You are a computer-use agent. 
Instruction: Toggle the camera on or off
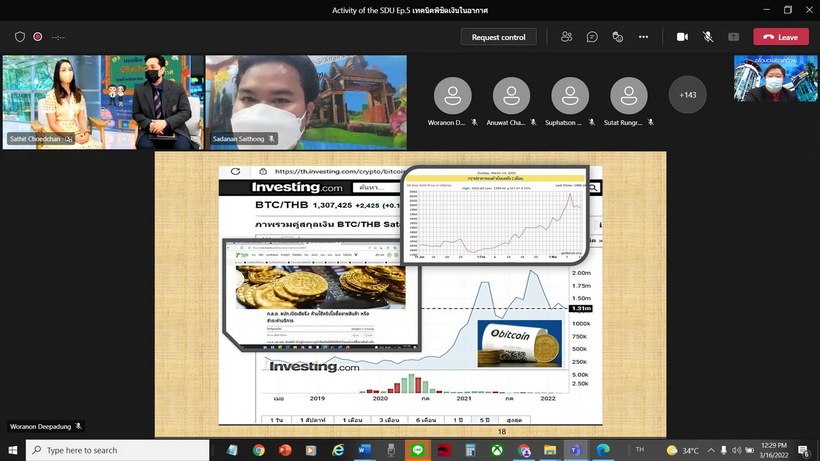(682, 37)
